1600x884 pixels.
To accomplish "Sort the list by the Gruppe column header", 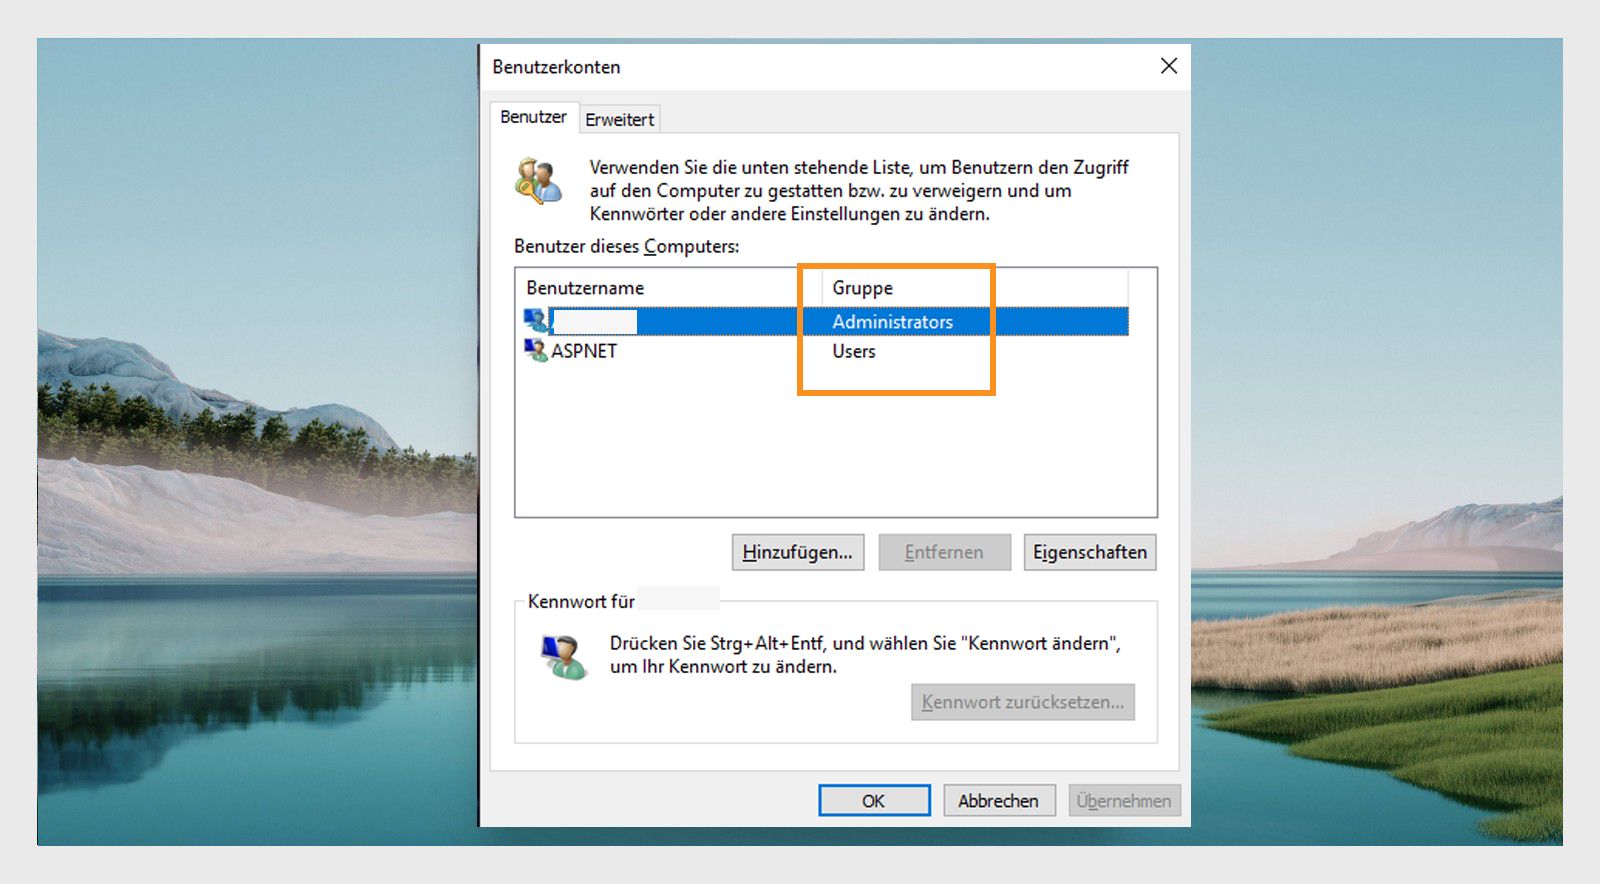I will pyautogui.click(x=975, y=287).
